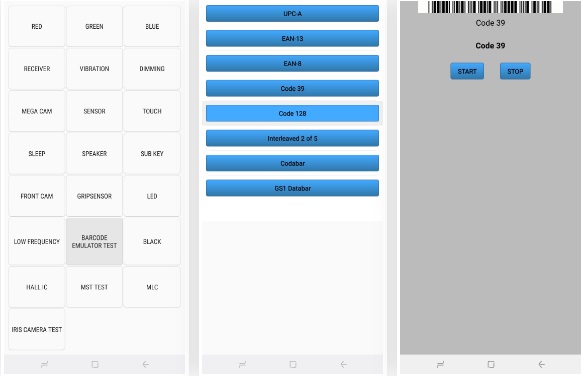
Task: Select the Code 128 barcode type
Action: pos(292,113)
